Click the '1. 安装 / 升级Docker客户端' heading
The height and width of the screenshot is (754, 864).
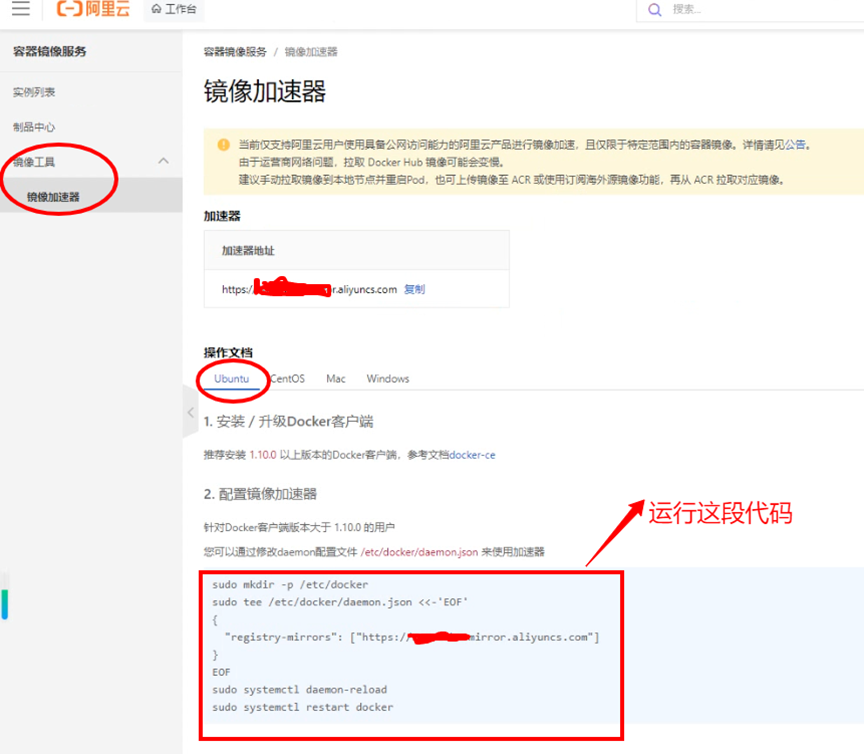pyautogui.click(x=288, y=422)
